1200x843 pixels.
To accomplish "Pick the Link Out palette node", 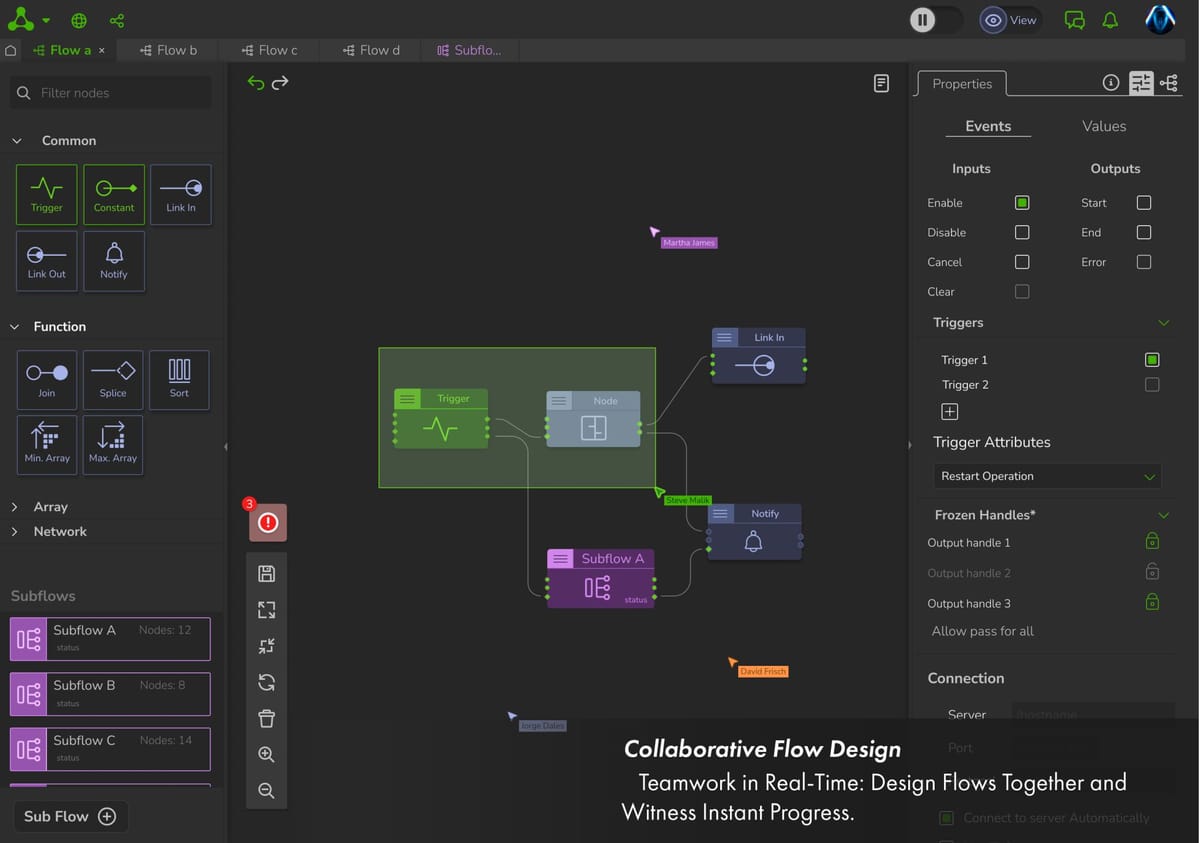I will (x=46, y=261).
